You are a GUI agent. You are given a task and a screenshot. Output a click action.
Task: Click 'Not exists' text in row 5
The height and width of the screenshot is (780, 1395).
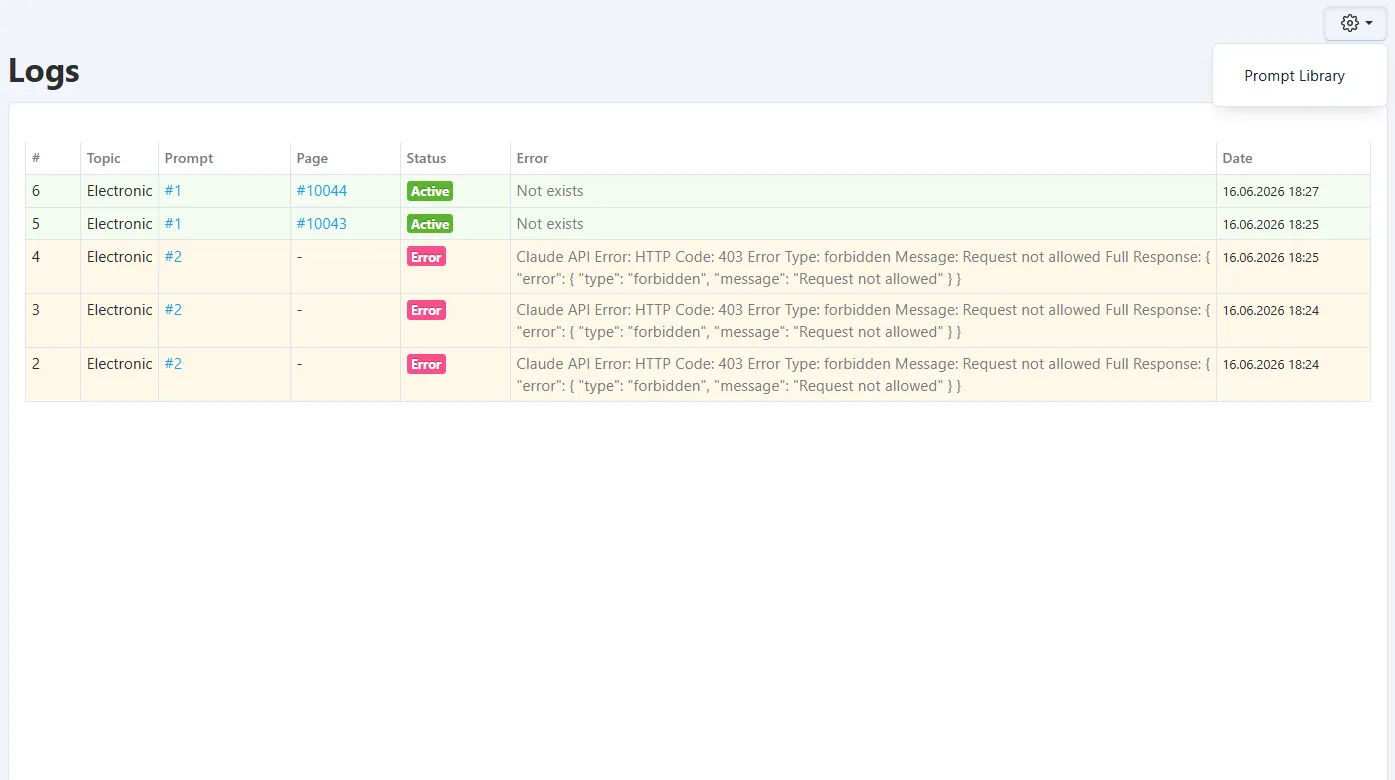pyautogui.click(x=550, y=224)
